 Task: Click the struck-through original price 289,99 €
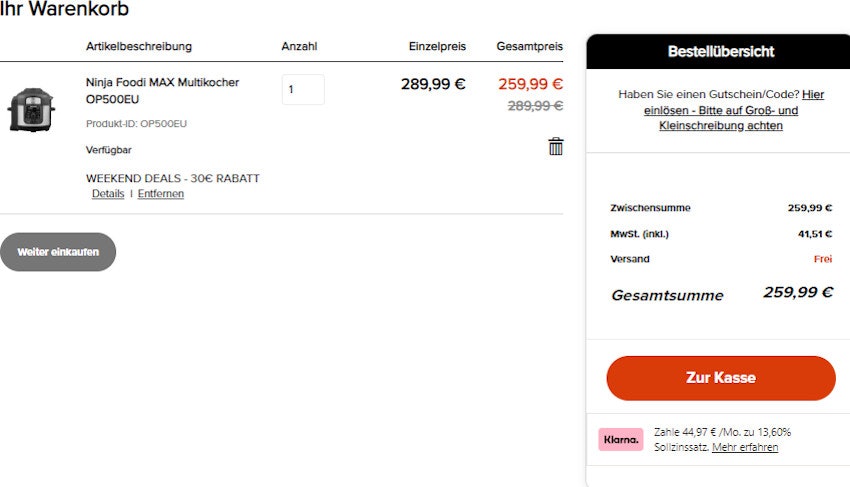click(535, 106)
